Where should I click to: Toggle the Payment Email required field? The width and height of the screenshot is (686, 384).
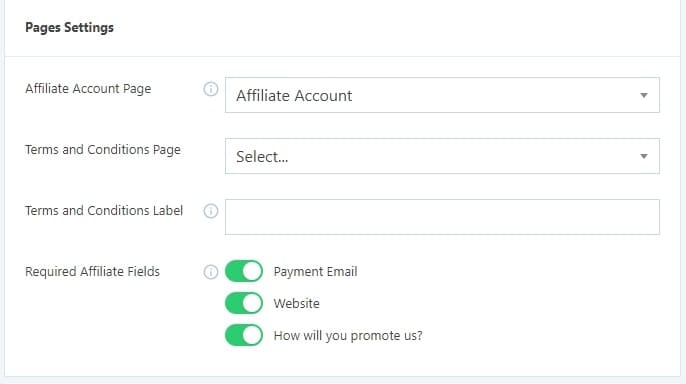pyautogui.click(x=244, y=271)
